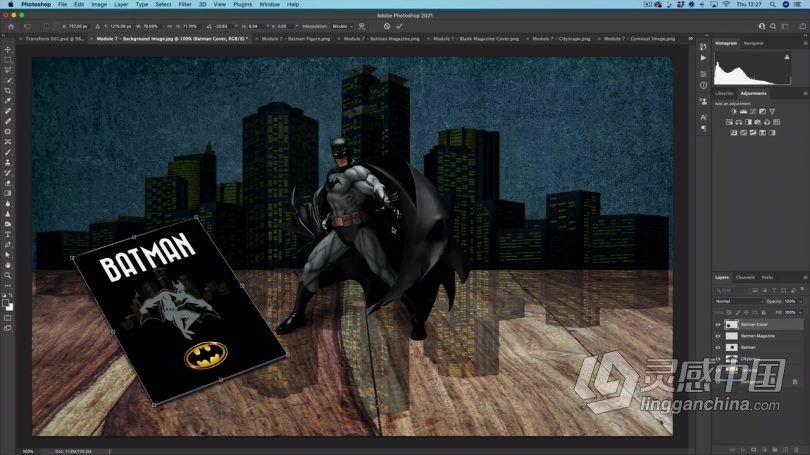Click the Home icon in options bar
Viewport: 810px width, 455px height.
(11, 26)
